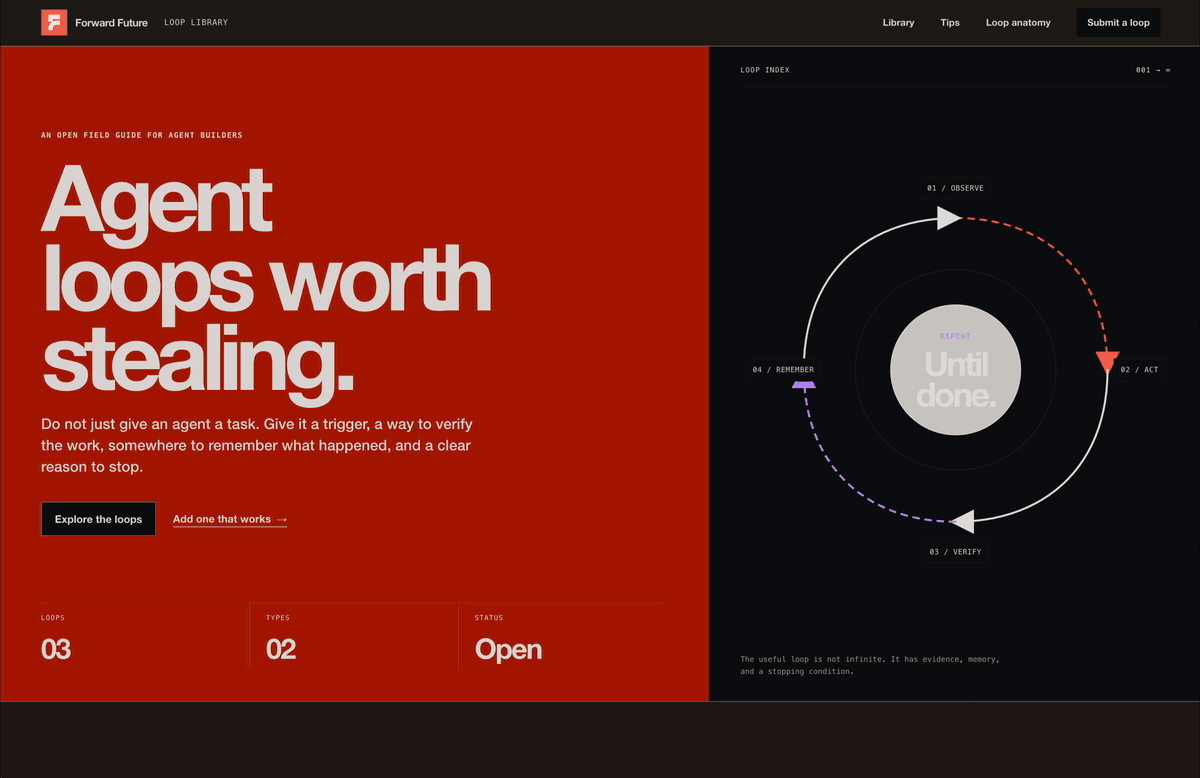Image resolution: width=1200 pixels, height=778 pixels.
Task: Click the 'Do not just give' paragraph
Action: 256,445
